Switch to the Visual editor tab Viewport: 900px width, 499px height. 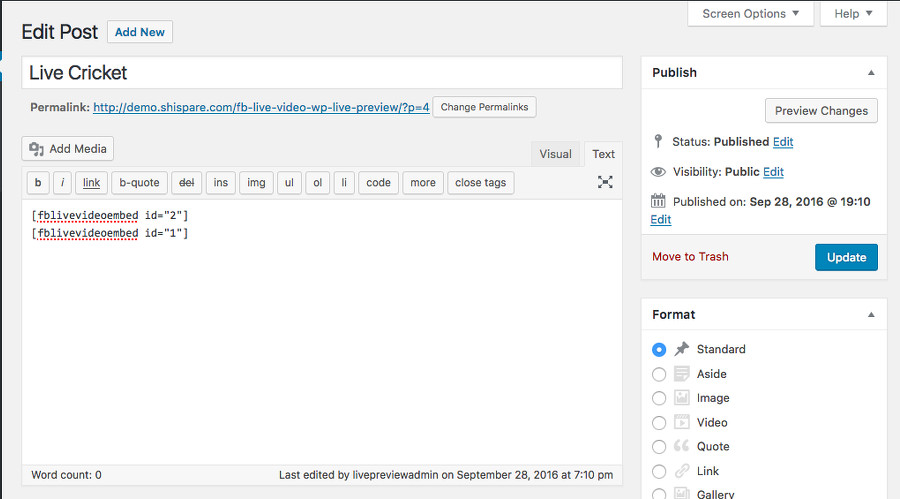[555, 154]
